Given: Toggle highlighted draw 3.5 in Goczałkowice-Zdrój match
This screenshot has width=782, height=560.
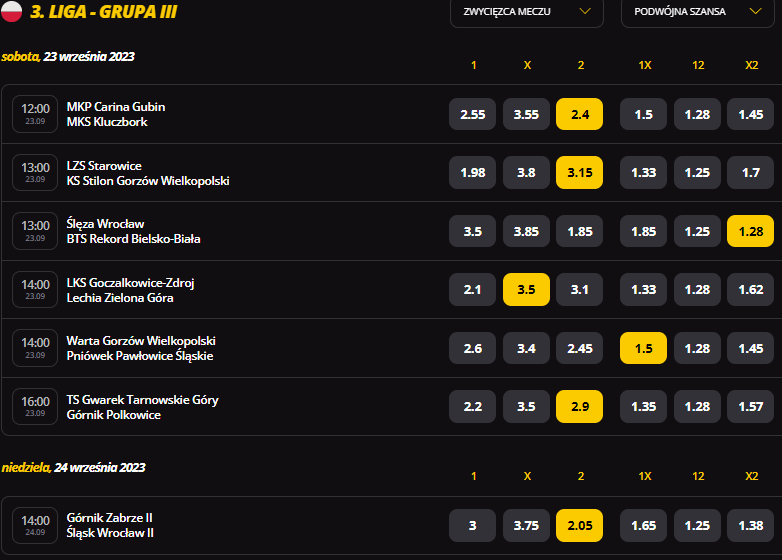Looking at the screenshot, I should click(526, 289).
